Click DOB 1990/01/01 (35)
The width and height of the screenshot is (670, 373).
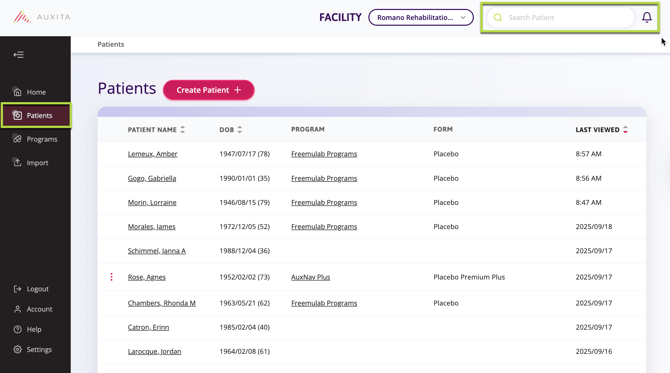tap(245, 178)
